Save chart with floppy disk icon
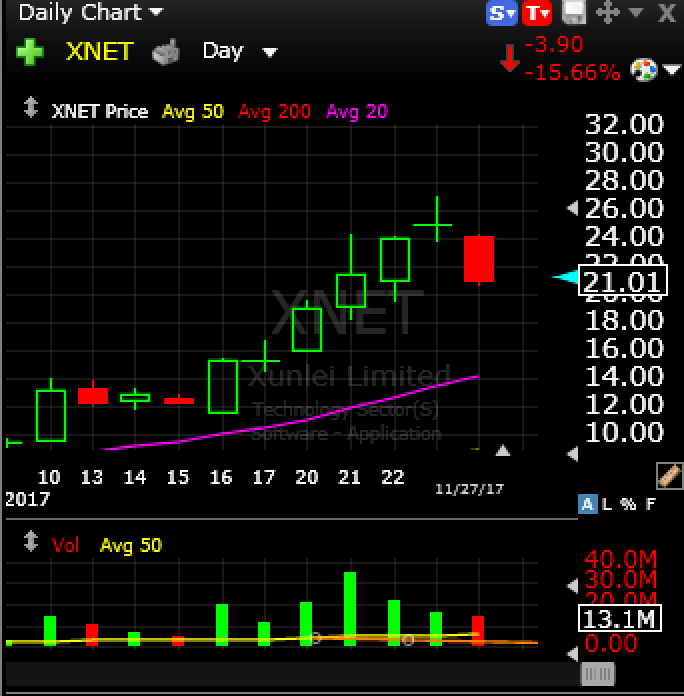The image size is (684, 696). click(573, 12)
